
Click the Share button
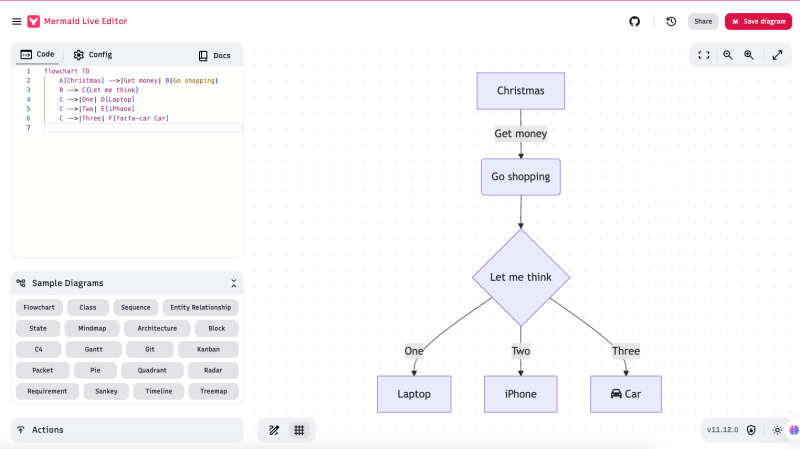(703, 21)
